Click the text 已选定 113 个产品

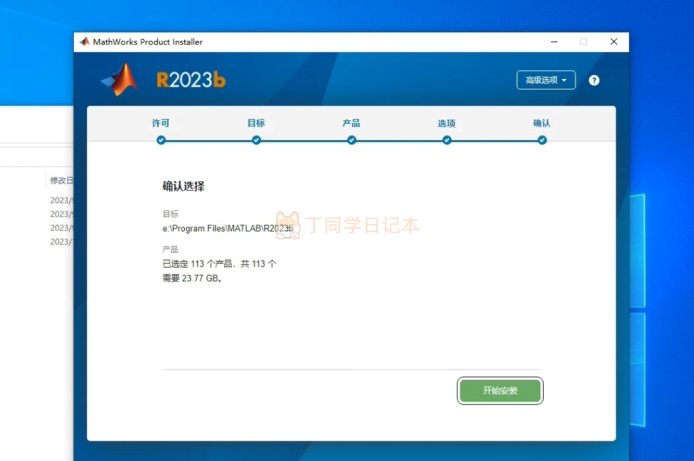[x=197, y=264]
